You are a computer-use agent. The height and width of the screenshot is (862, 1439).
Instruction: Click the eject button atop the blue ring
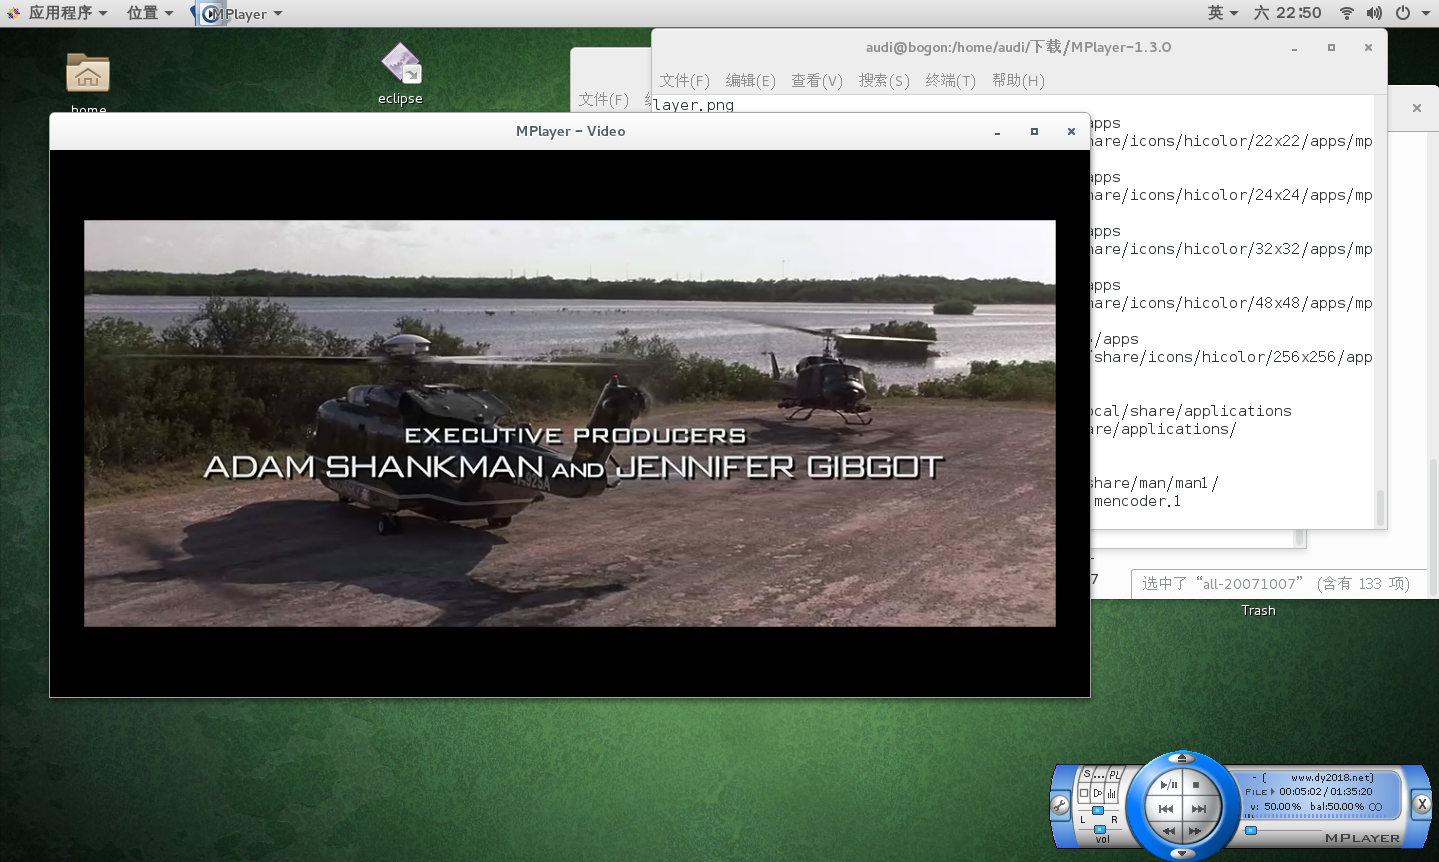pyautogui.click(x=1182, y=758)
